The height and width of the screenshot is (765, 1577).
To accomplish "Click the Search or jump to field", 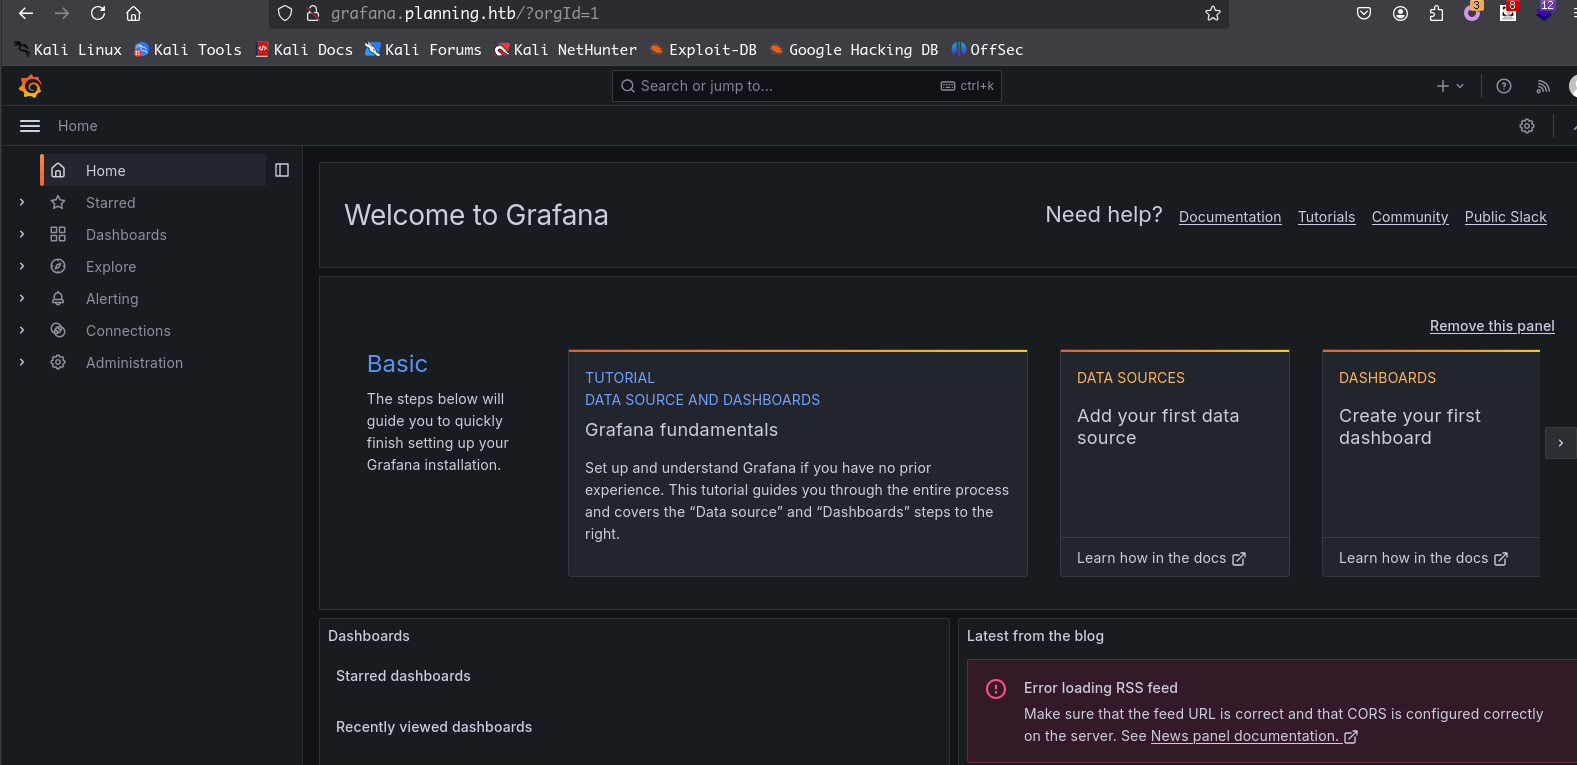I will click(x=806, y=86).
